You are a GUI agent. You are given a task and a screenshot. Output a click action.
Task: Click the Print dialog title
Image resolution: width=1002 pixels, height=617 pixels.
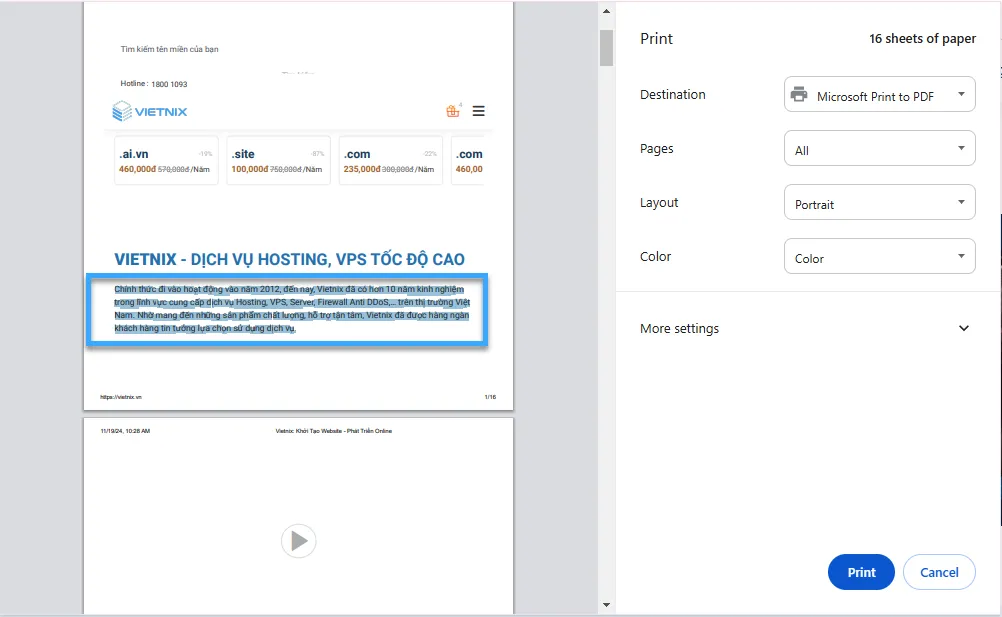pyautogui.click(x=656, y=38)
